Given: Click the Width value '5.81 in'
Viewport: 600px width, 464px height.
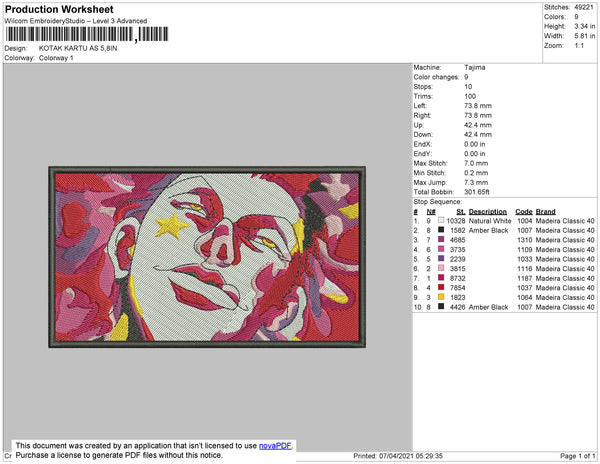Looking at the screenshot, I should [584, 36].
